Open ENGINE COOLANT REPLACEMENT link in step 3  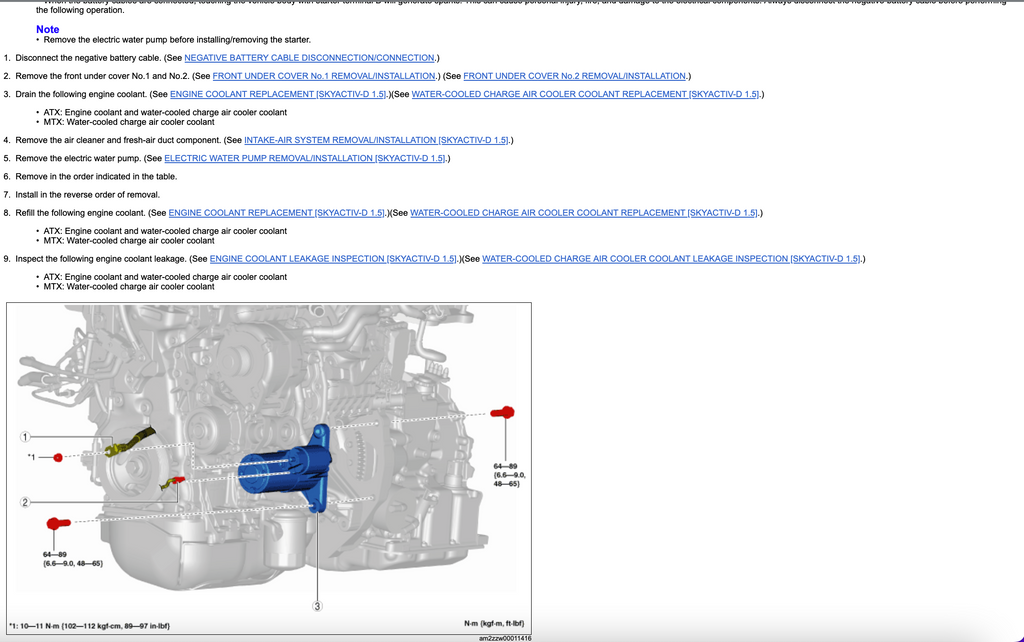click(x=278, y=94)
